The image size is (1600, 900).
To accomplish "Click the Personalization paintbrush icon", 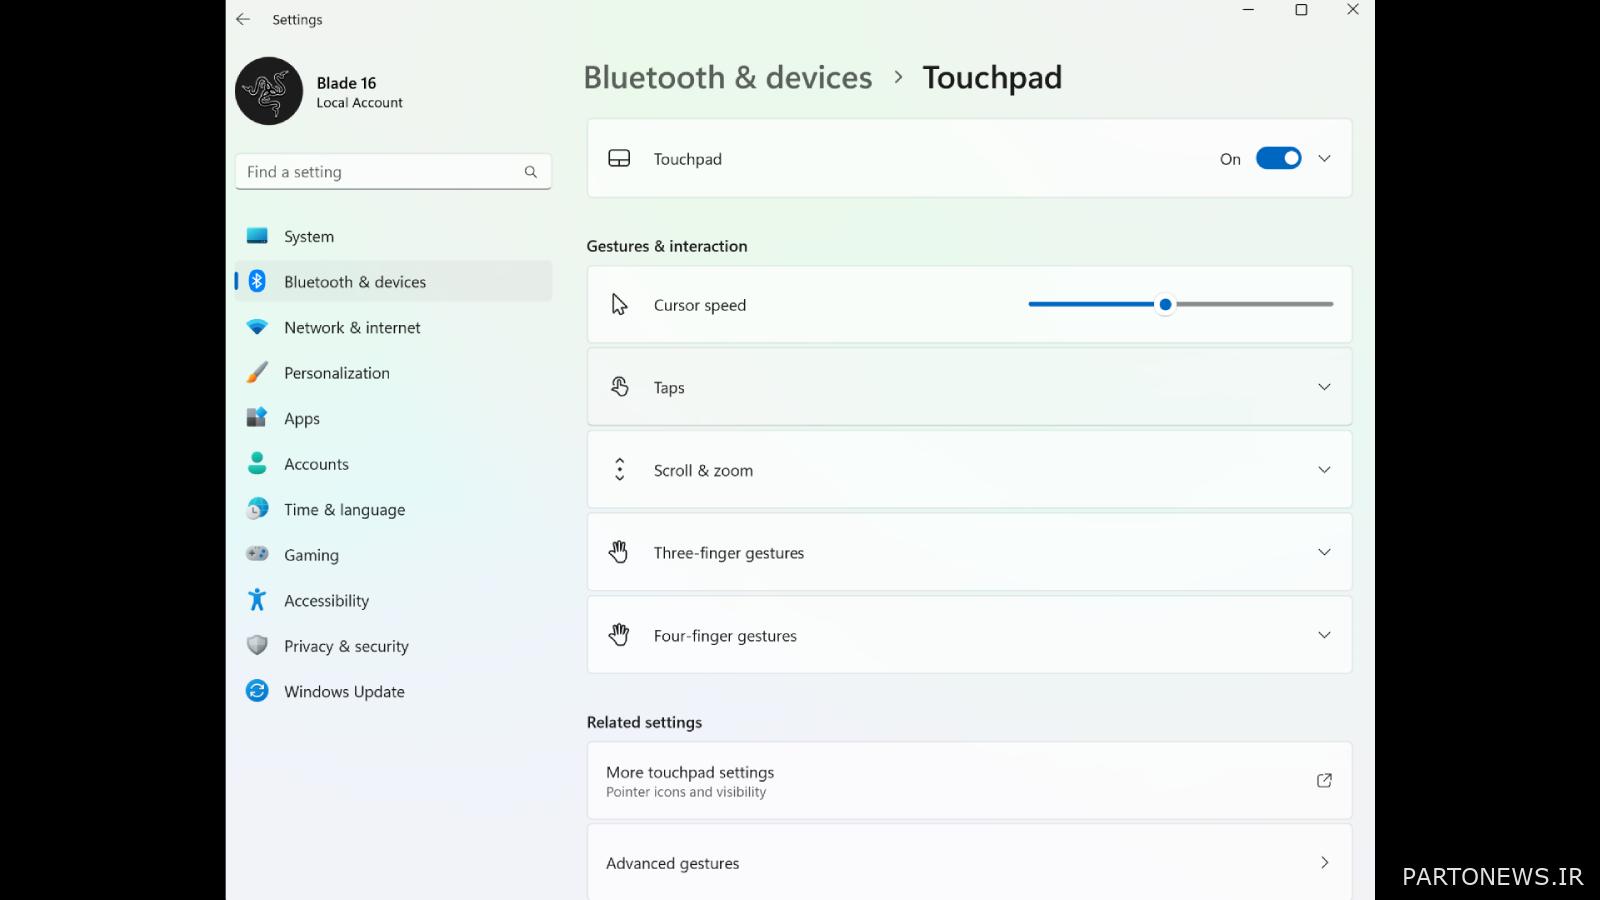I will click(257, 373).
